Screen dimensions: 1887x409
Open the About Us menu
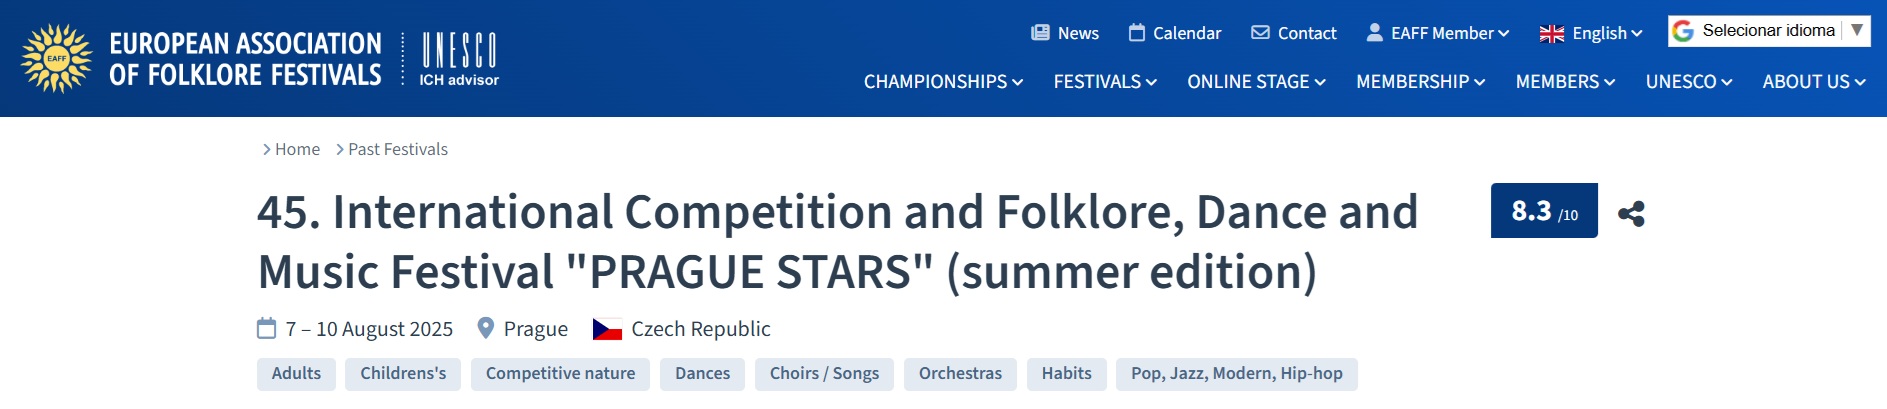(x=1813, y=82)
